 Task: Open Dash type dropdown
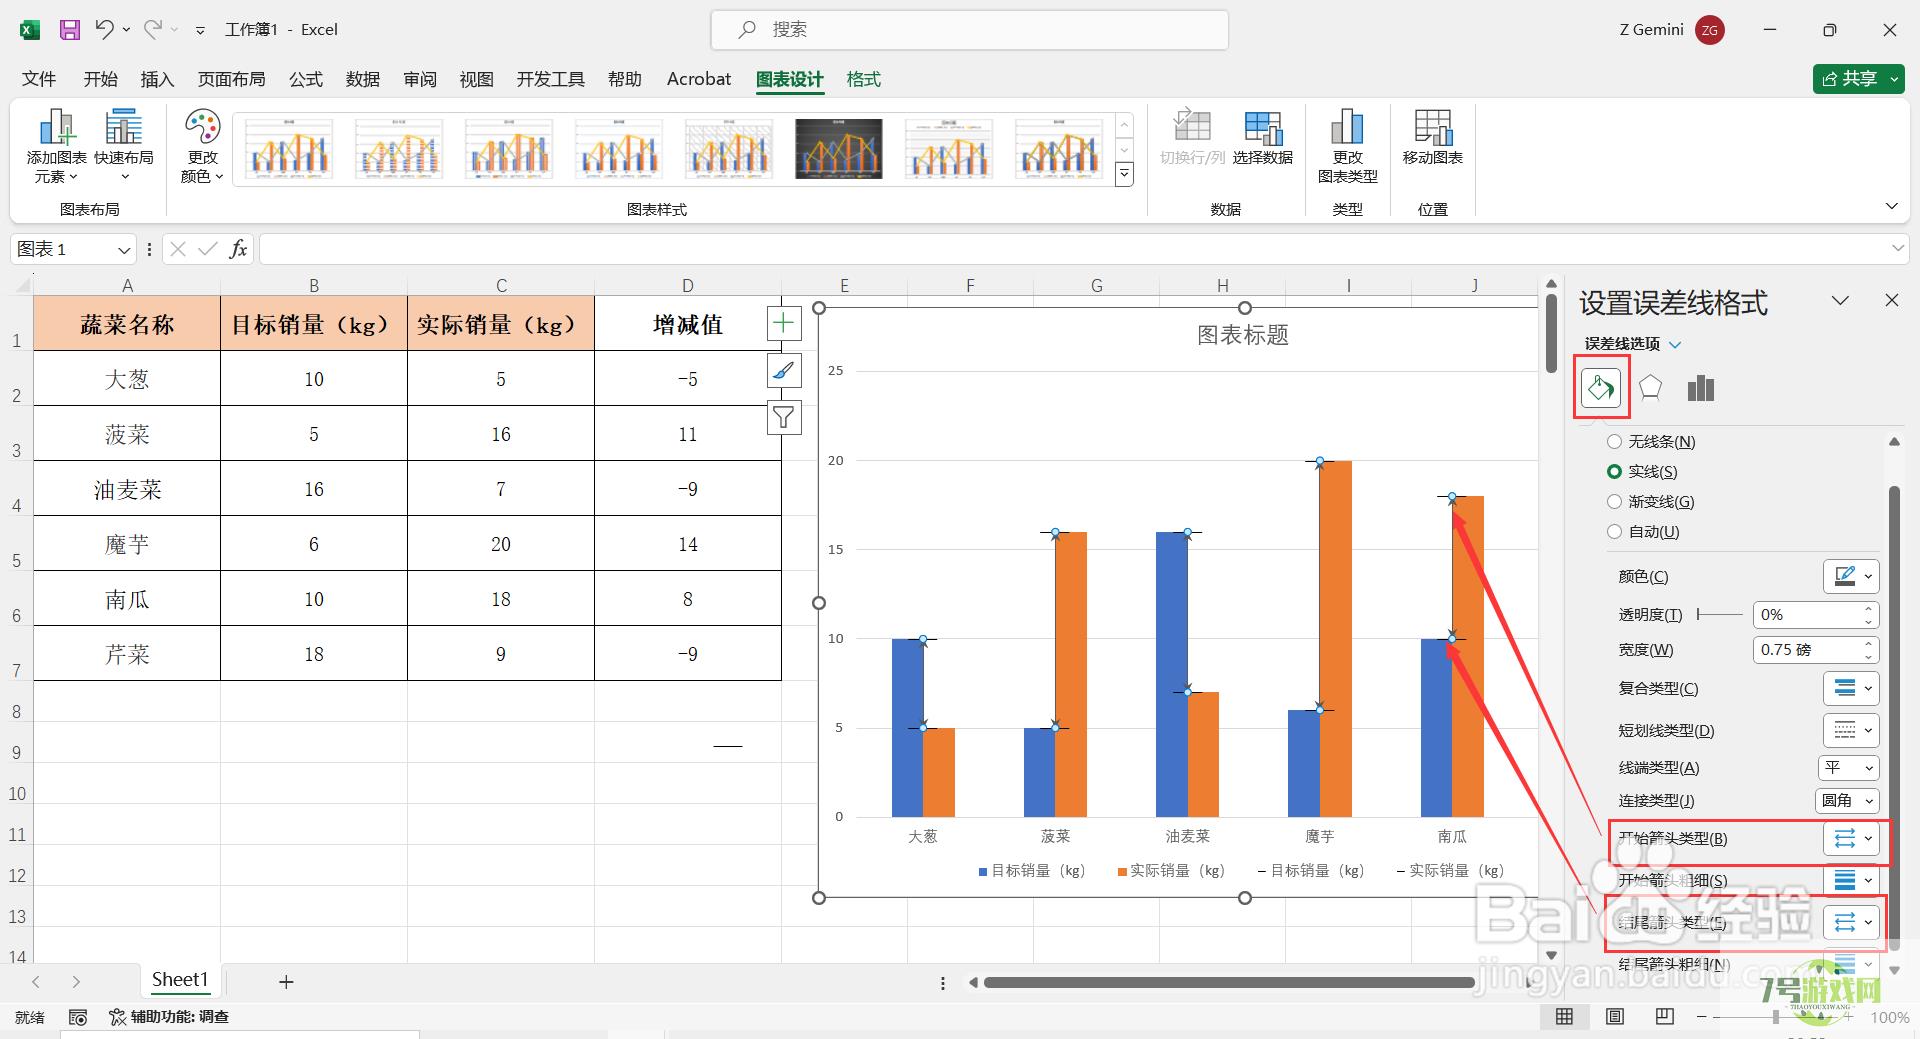coord(1851,730)
